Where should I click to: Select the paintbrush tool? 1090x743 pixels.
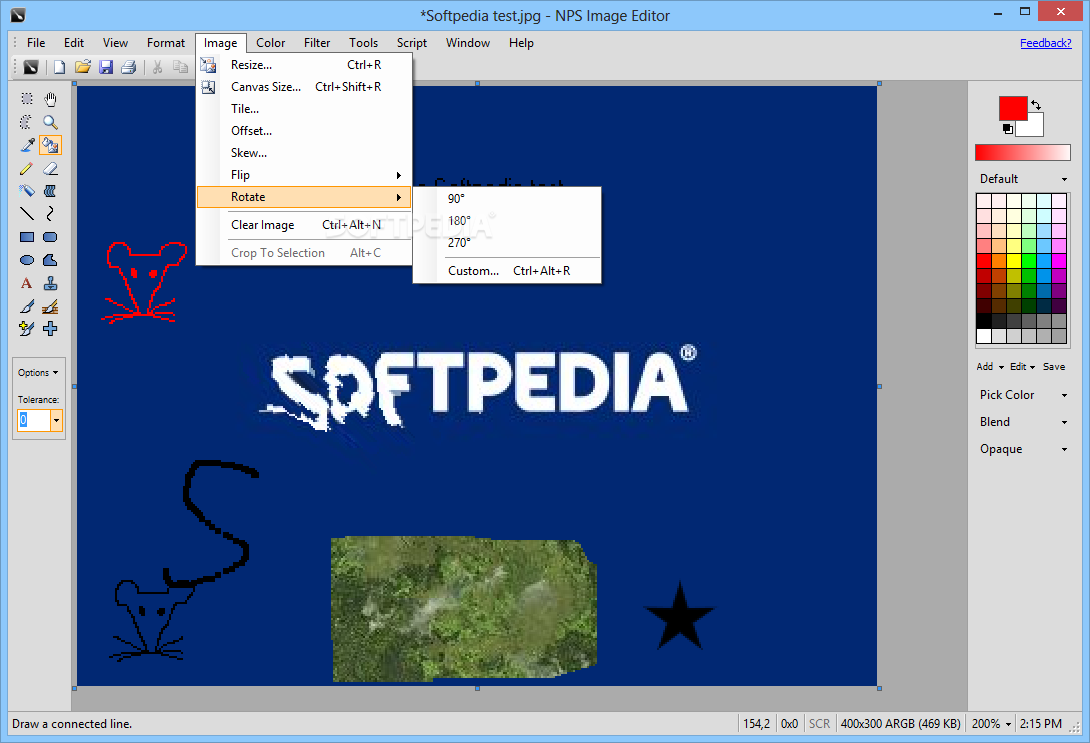(26, 306)
